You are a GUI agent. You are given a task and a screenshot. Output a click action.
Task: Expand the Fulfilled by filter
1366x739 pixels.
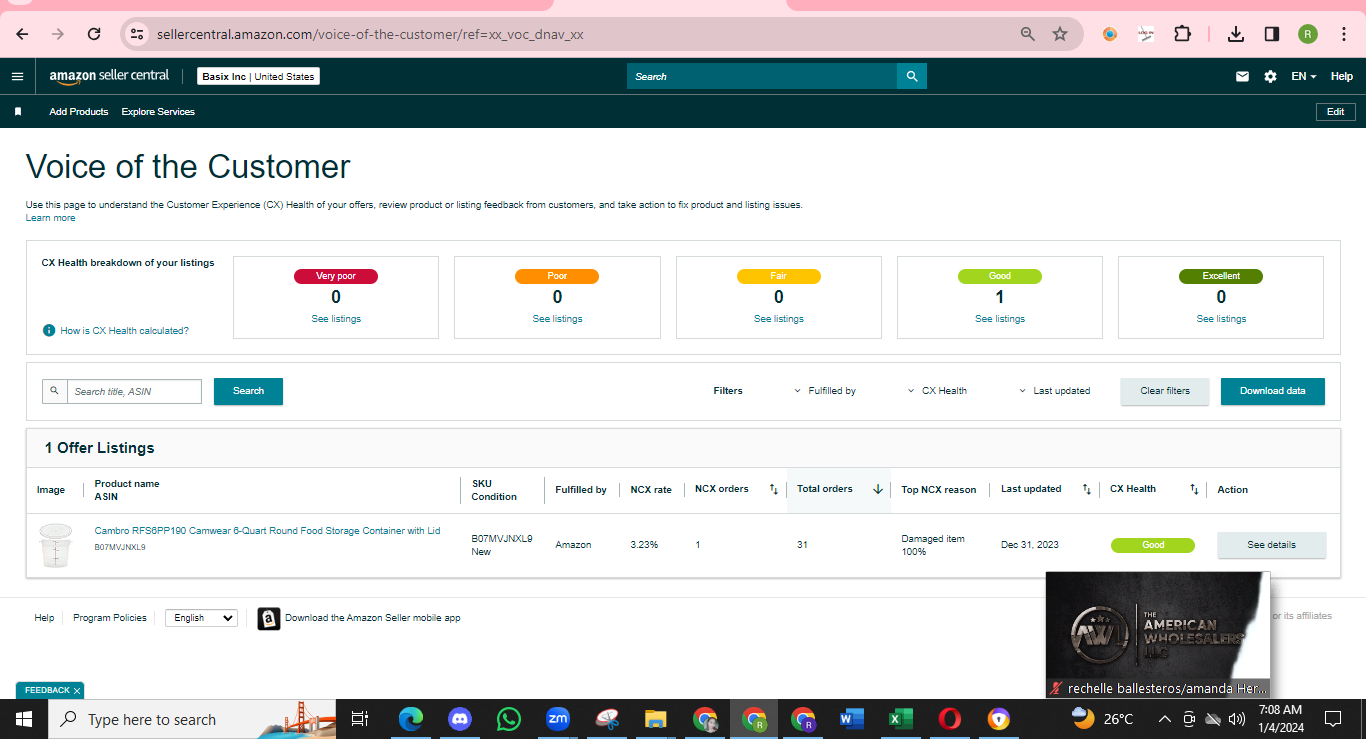[825, 391]
